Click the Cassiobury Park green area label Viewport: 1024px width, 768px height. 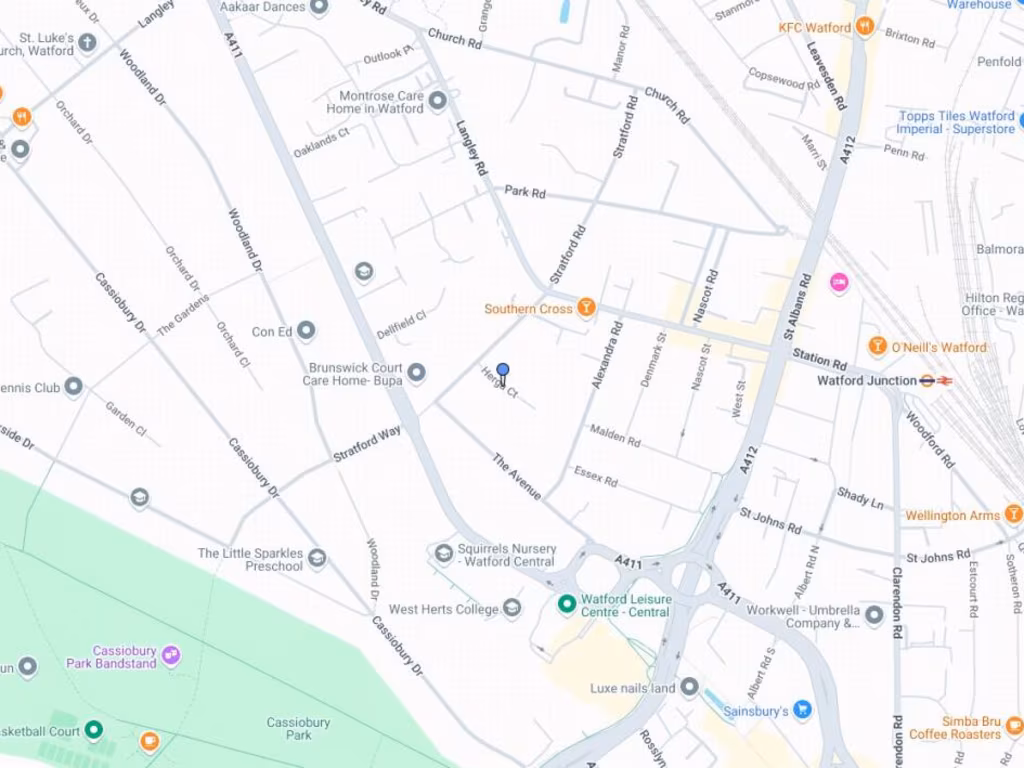298,728
